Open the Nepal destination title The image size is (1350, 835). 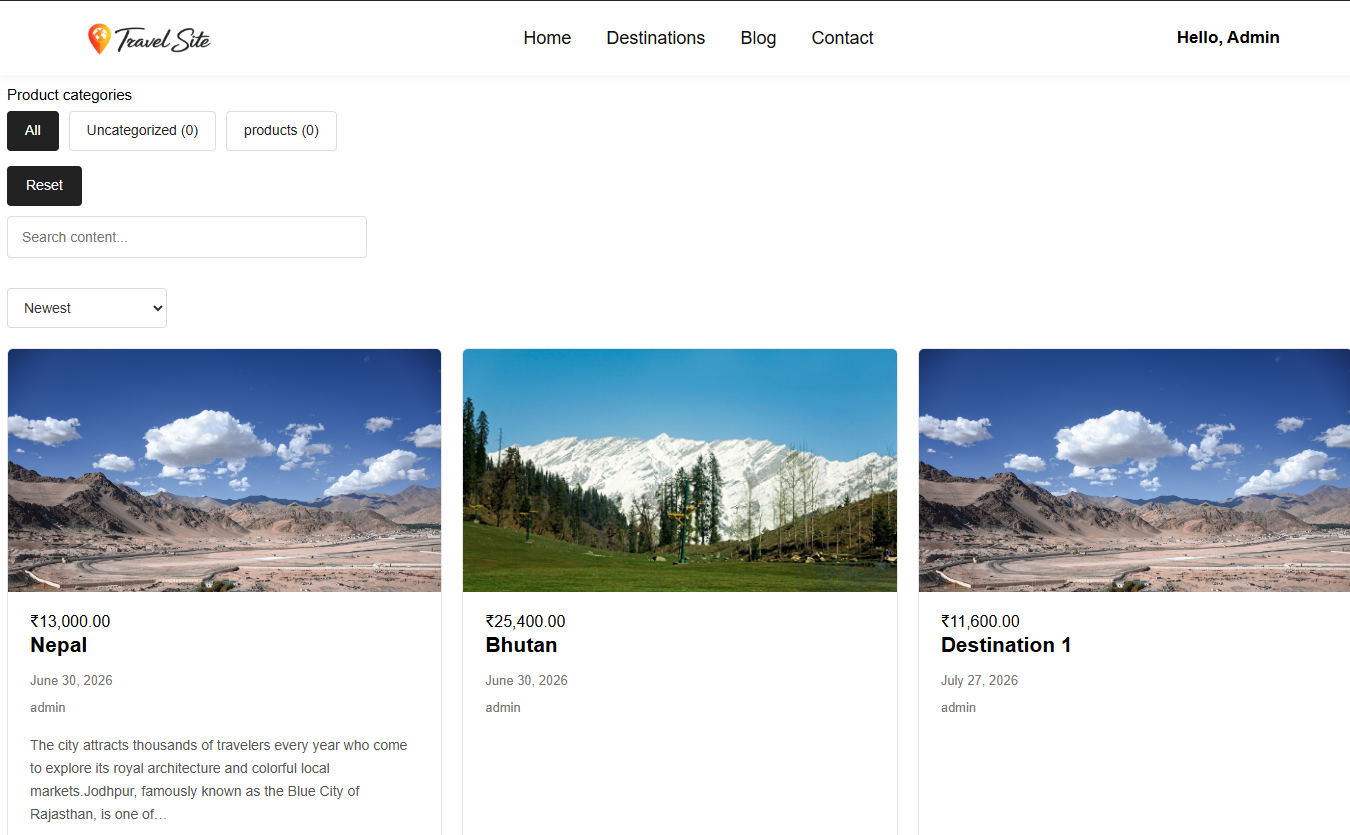(x=59, y=645)
